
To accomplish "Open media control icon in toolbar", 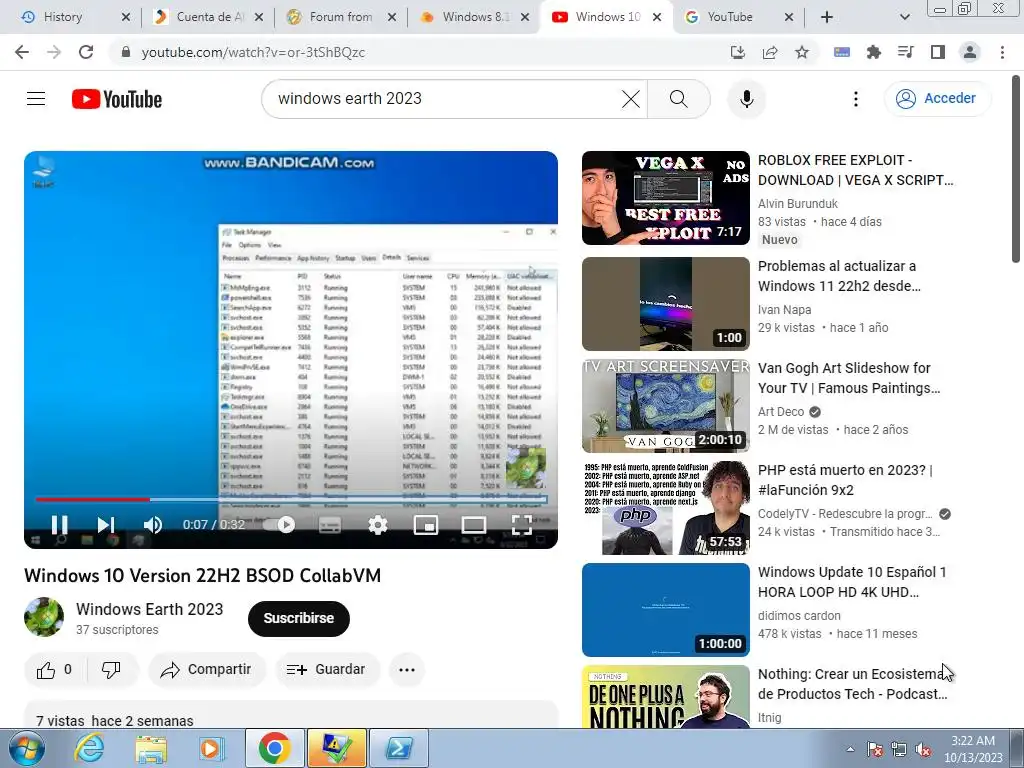I will [906, 52].
